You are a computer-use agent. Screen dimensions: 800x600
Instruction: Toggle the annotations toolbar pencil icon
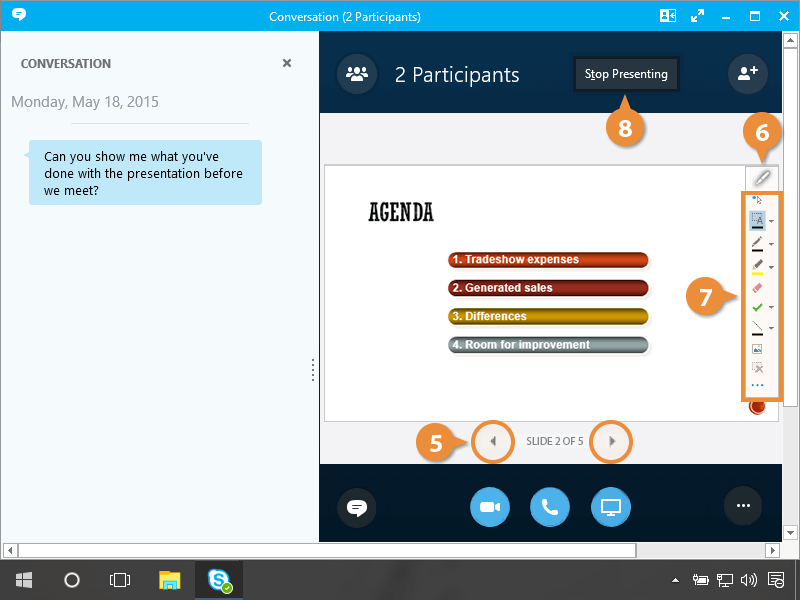click(762, 177)
